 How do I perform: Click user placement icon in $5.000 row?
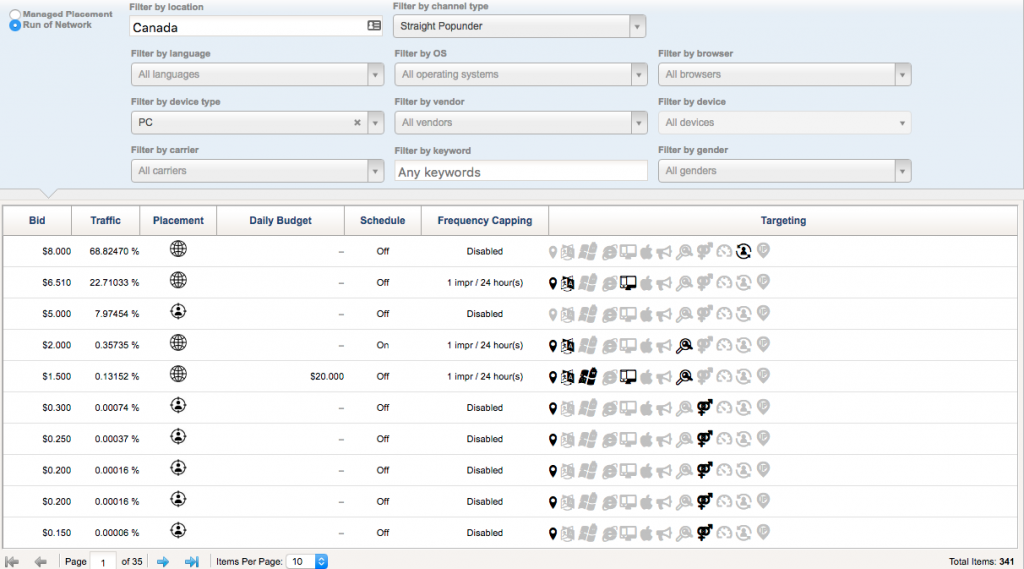178,312
